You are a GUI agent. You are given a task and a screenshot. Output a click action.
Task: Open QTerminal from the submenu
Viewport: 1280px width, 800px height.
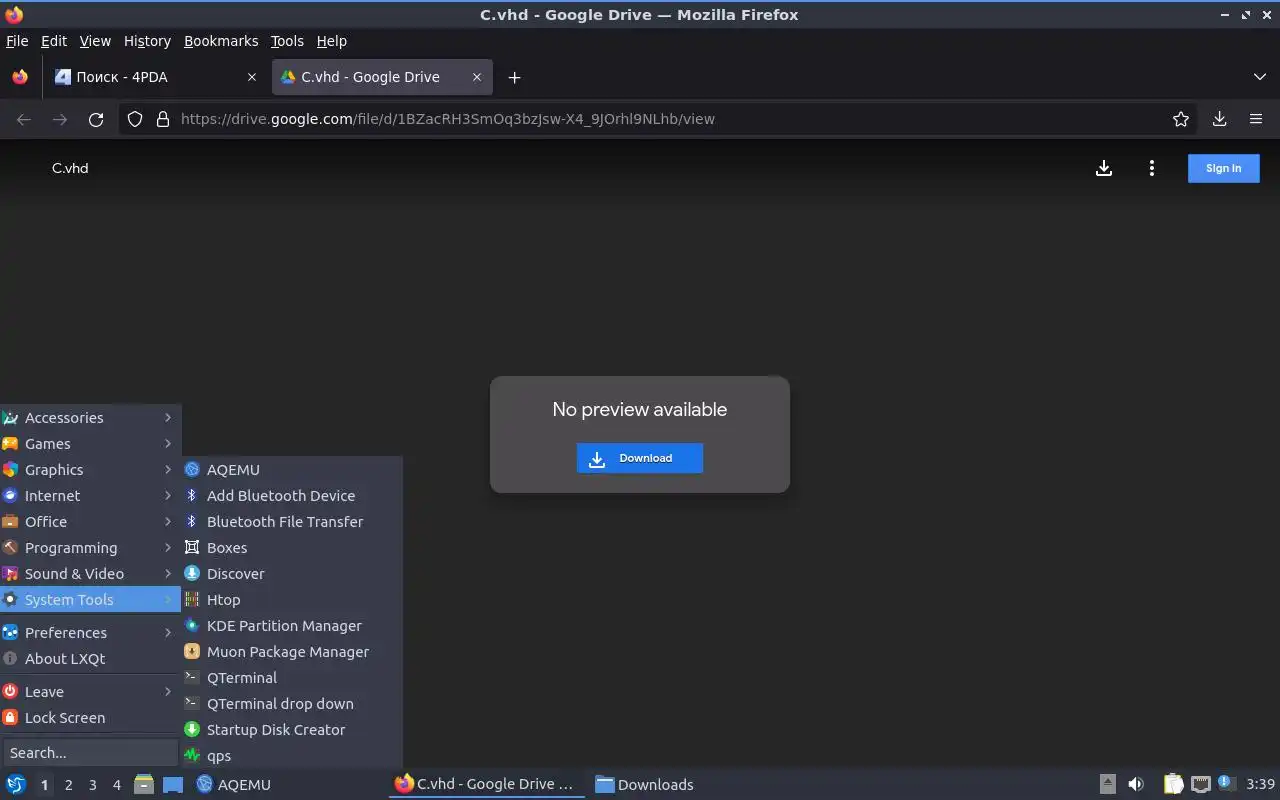pos(292,678)
